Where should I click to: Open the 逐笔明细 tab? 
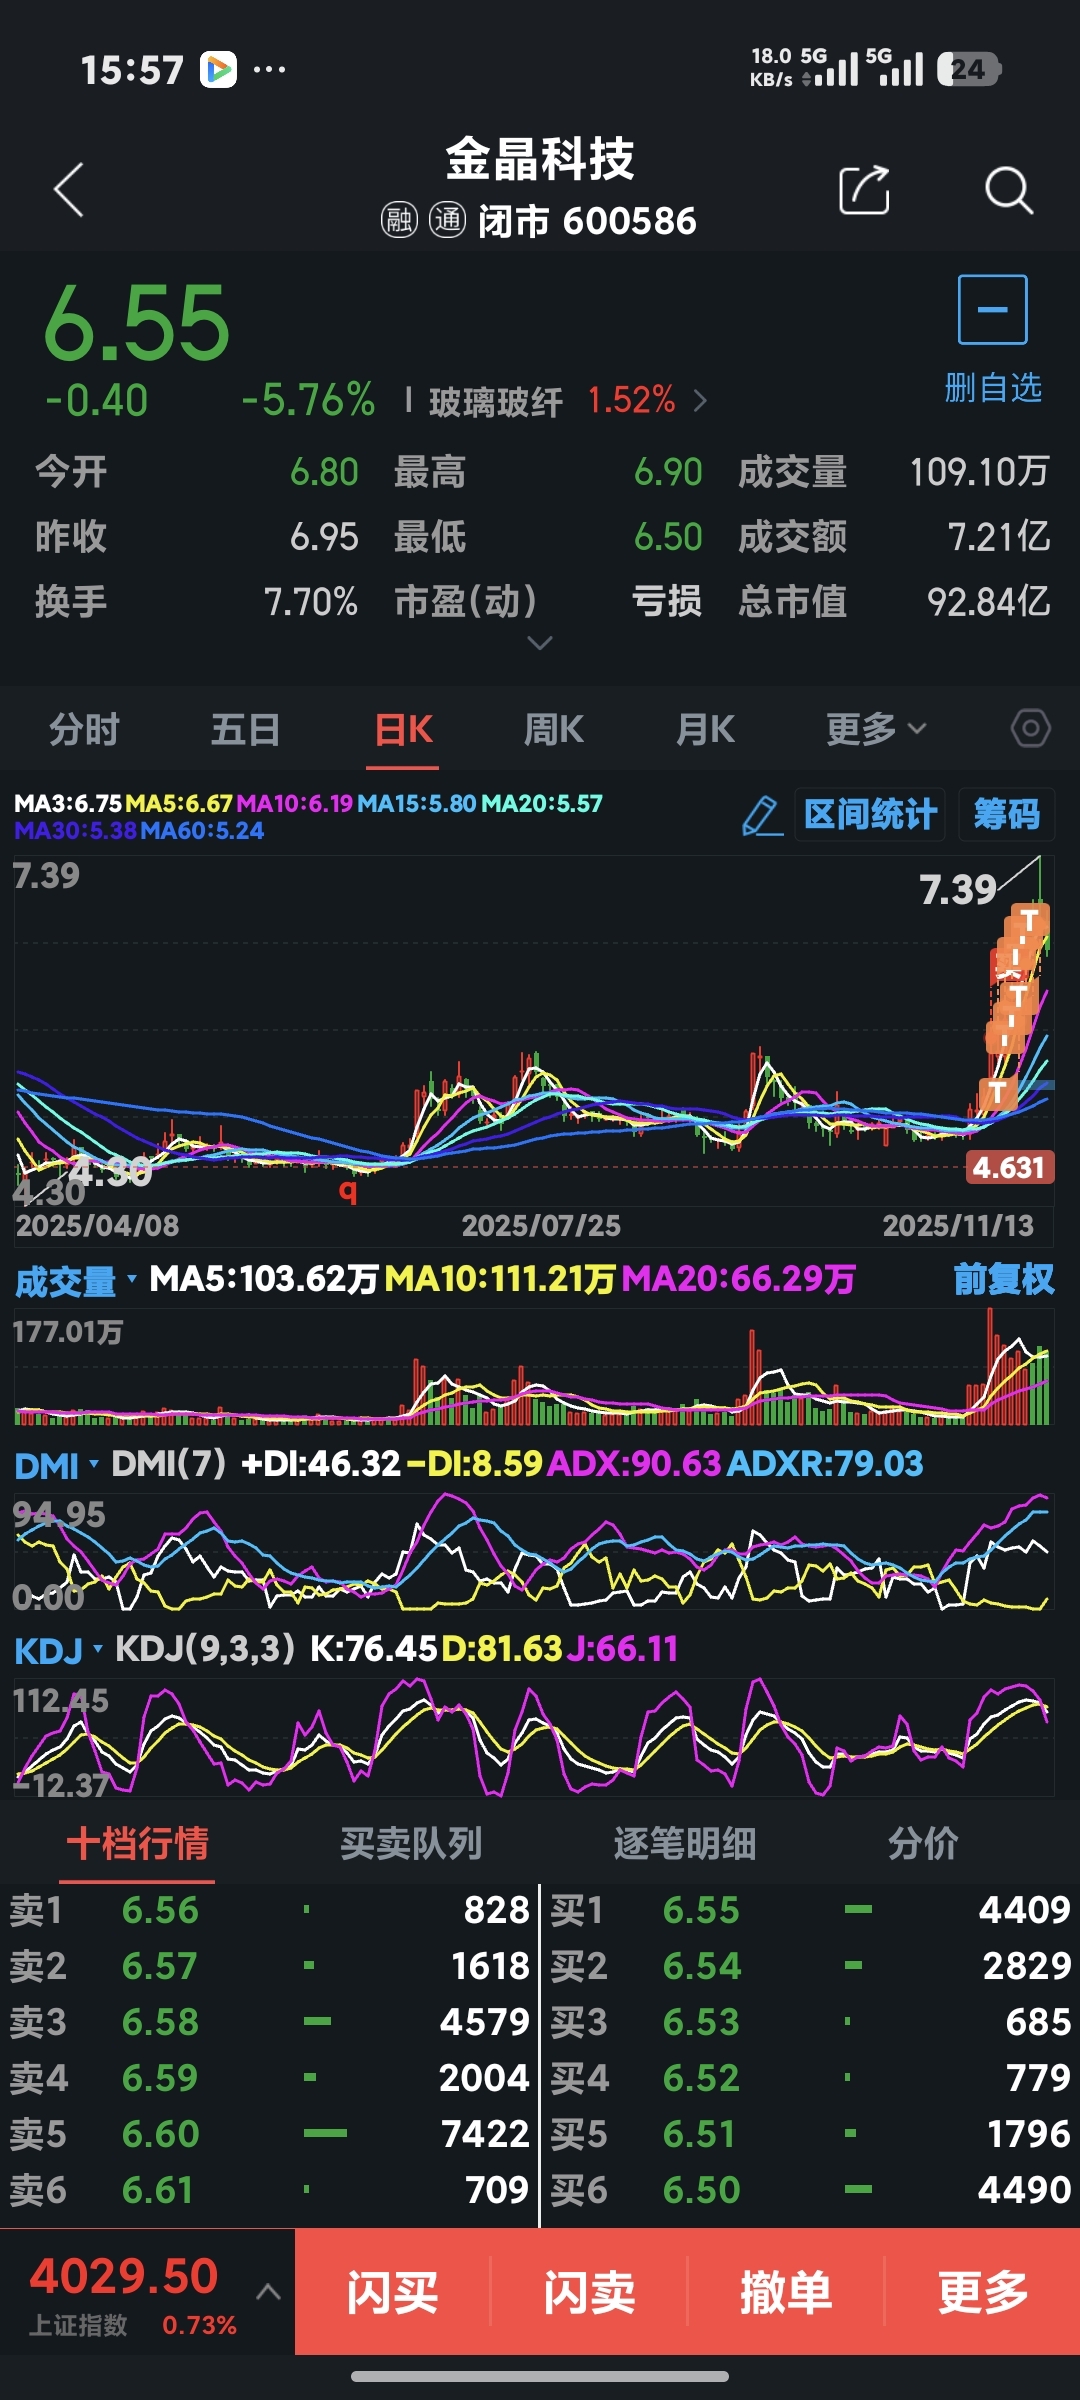pos(685,1843)
